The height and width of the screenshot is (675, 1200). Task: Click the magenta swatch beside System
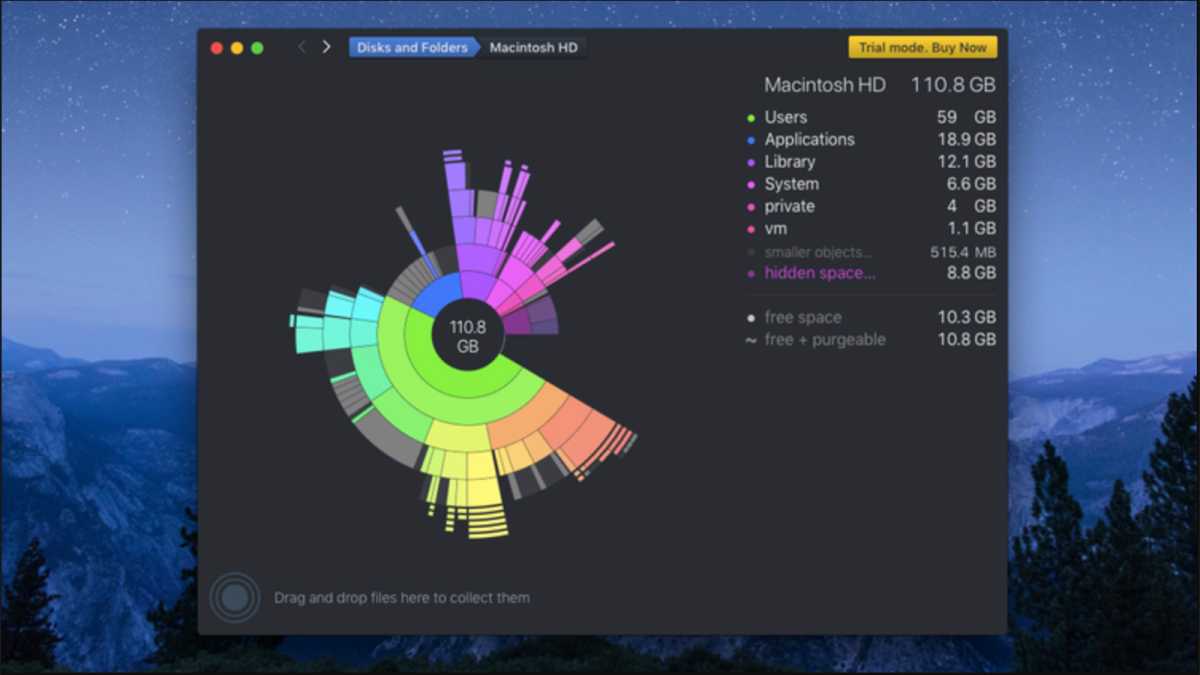point(752,184)
